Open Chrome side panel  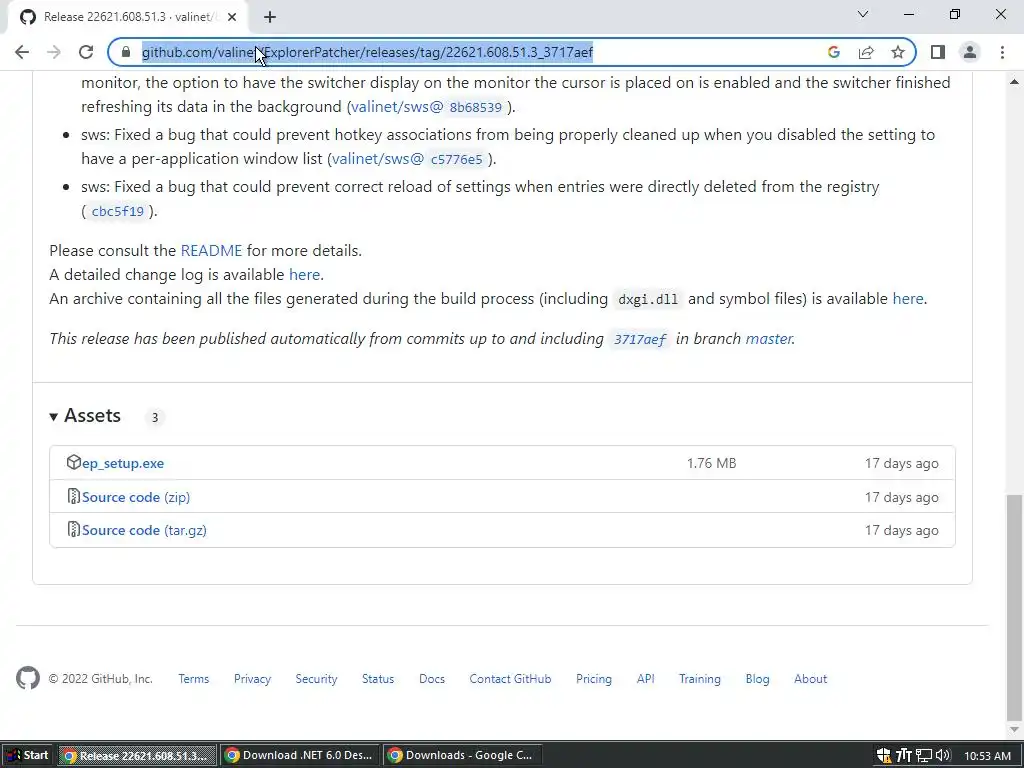click(938, 52)
